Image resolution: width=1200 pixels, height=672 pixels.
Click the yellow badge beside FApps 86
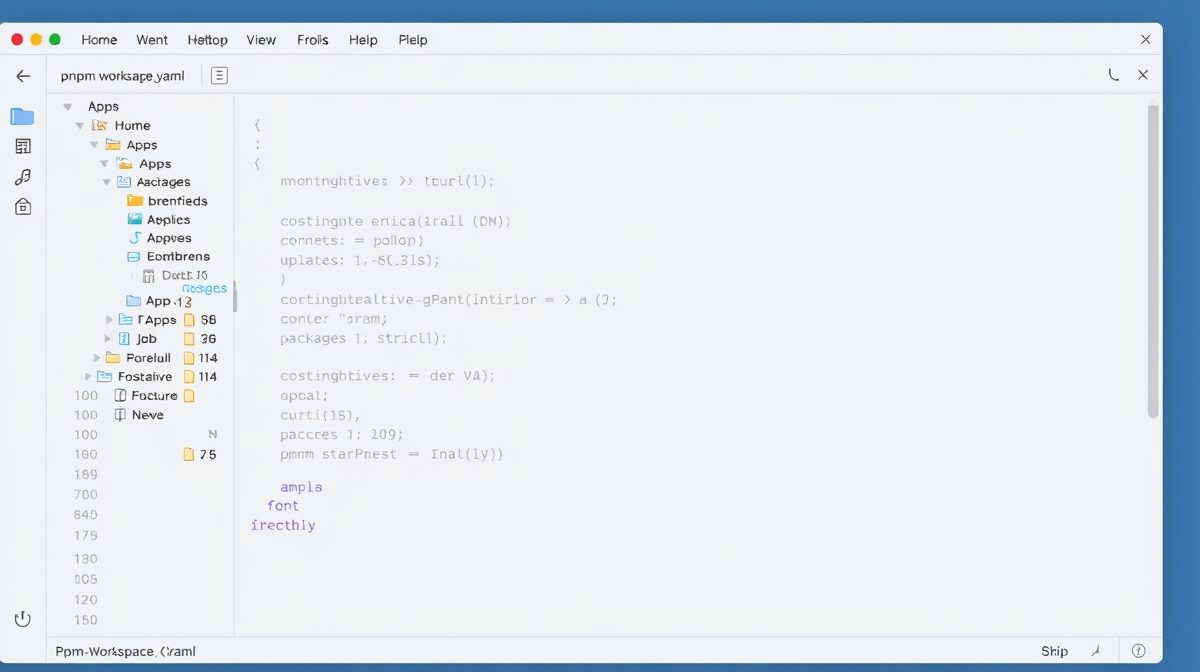pyautogui.click(x=189, y=320)
